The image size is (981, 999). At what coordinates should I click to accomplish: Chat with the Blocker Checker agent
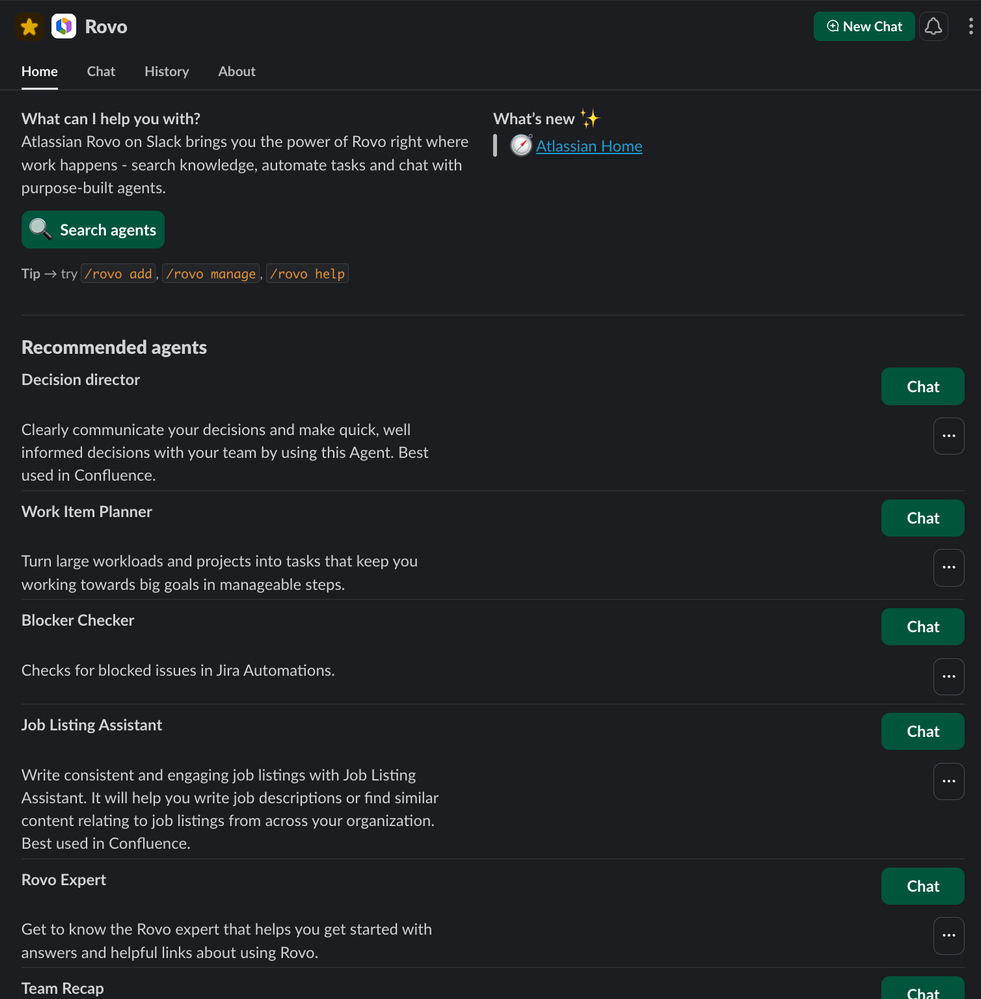click(922, 627)
